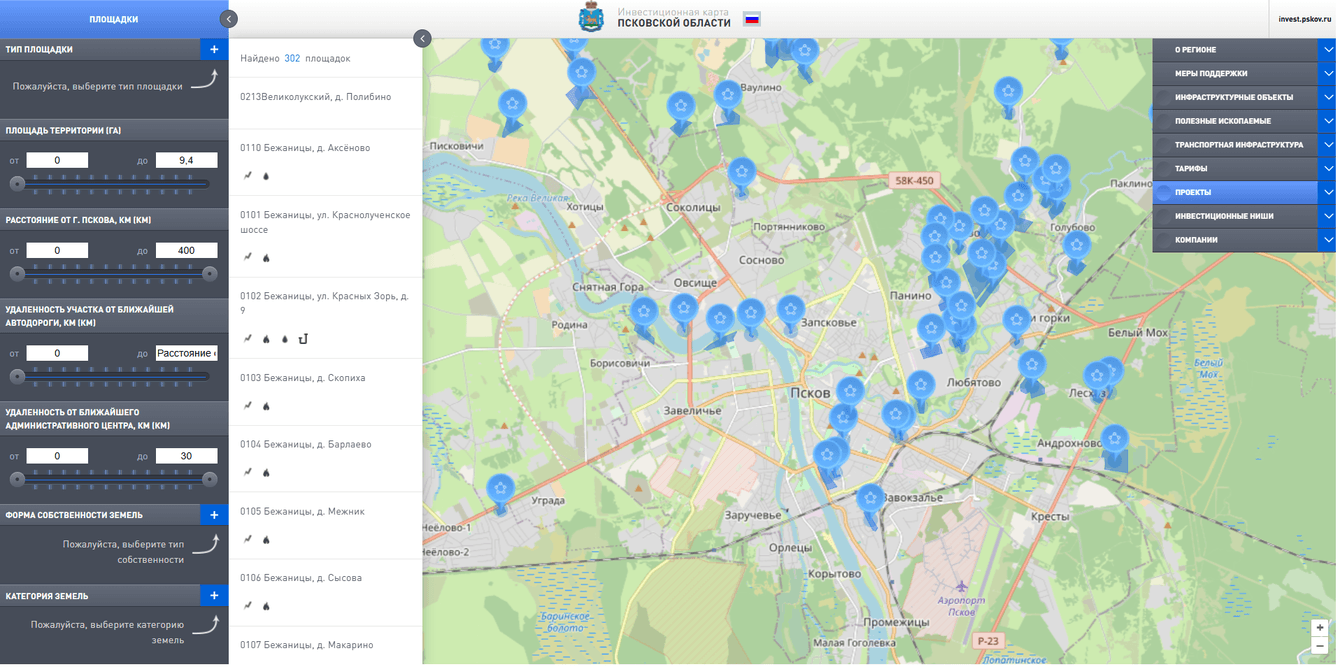The image size is (1340, 667).
Task: Open Меры поддержки menu item
Action: coord(1212,73)
